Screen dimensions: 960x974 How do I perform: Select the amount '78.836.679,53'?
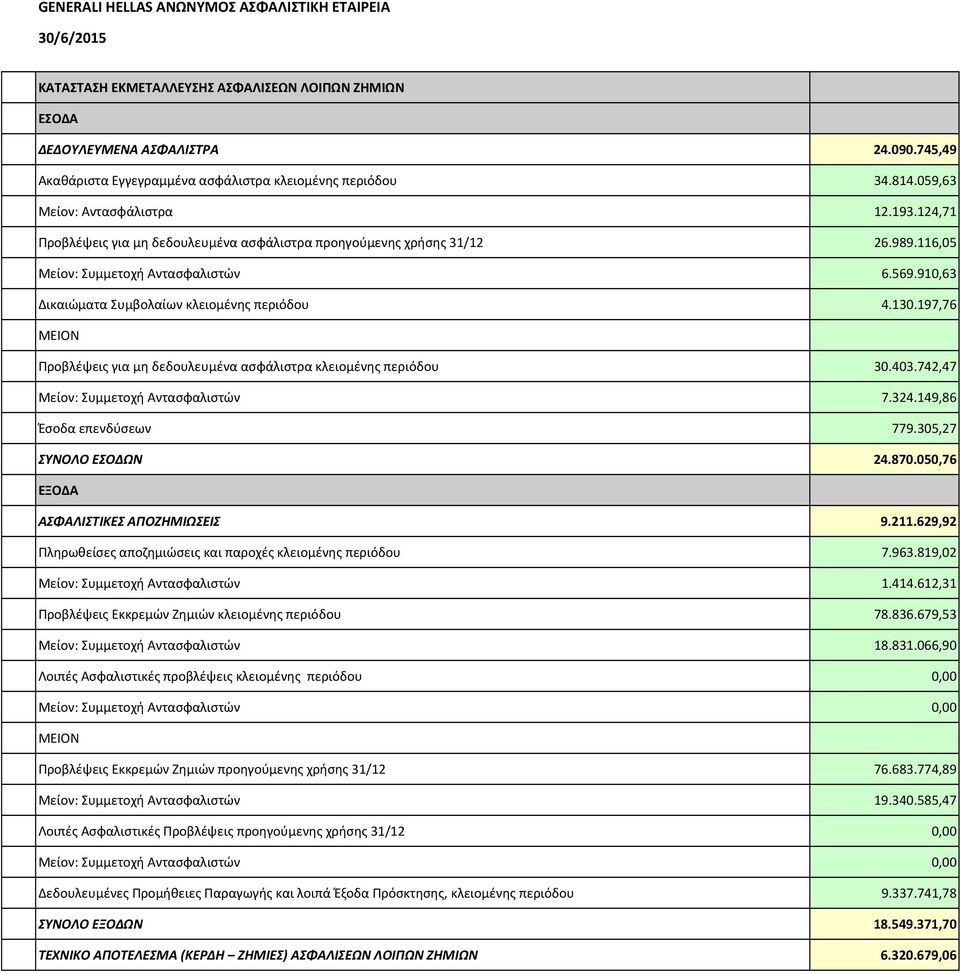tap(915, 615)
